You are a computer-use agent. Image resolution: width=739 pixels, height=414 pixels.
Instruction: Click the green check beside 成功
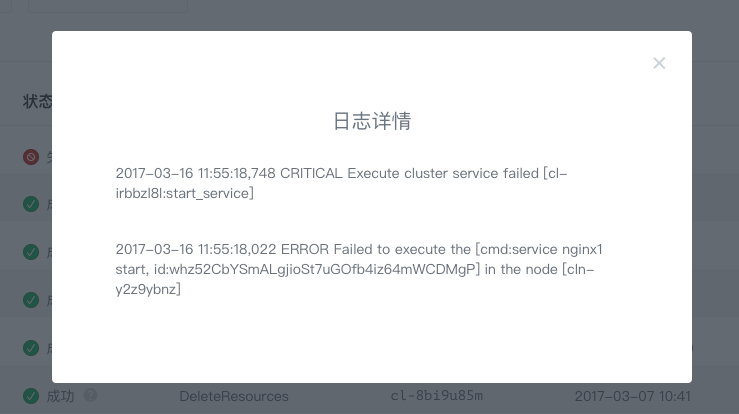31,396
